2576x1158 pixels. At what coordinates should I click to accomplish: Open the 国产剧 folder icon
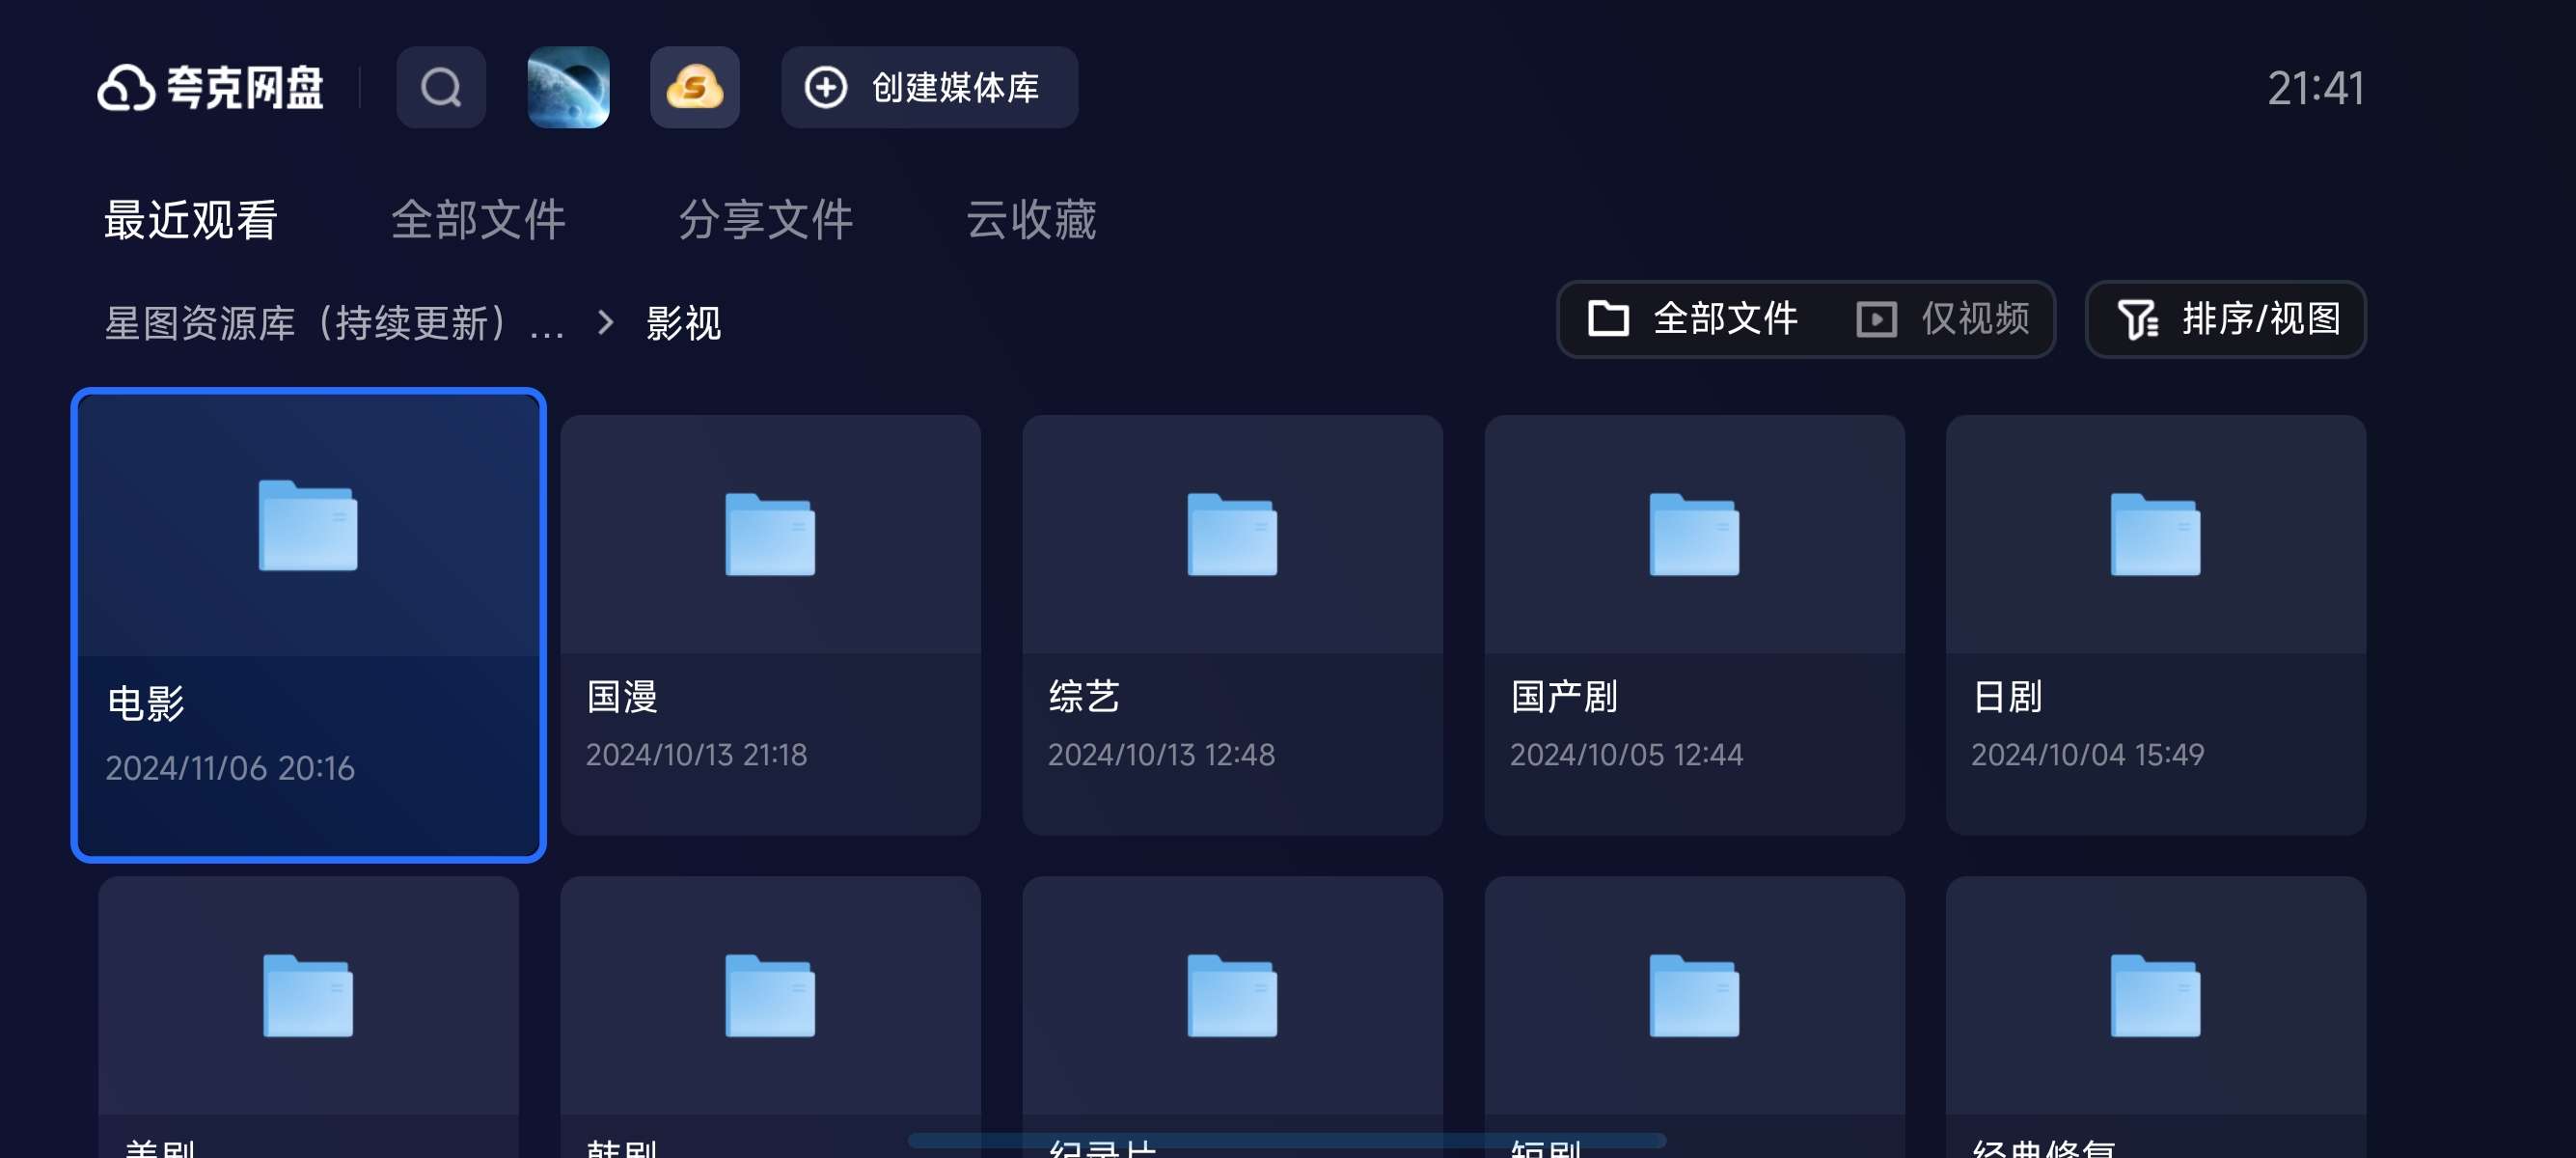point(1694,534)
